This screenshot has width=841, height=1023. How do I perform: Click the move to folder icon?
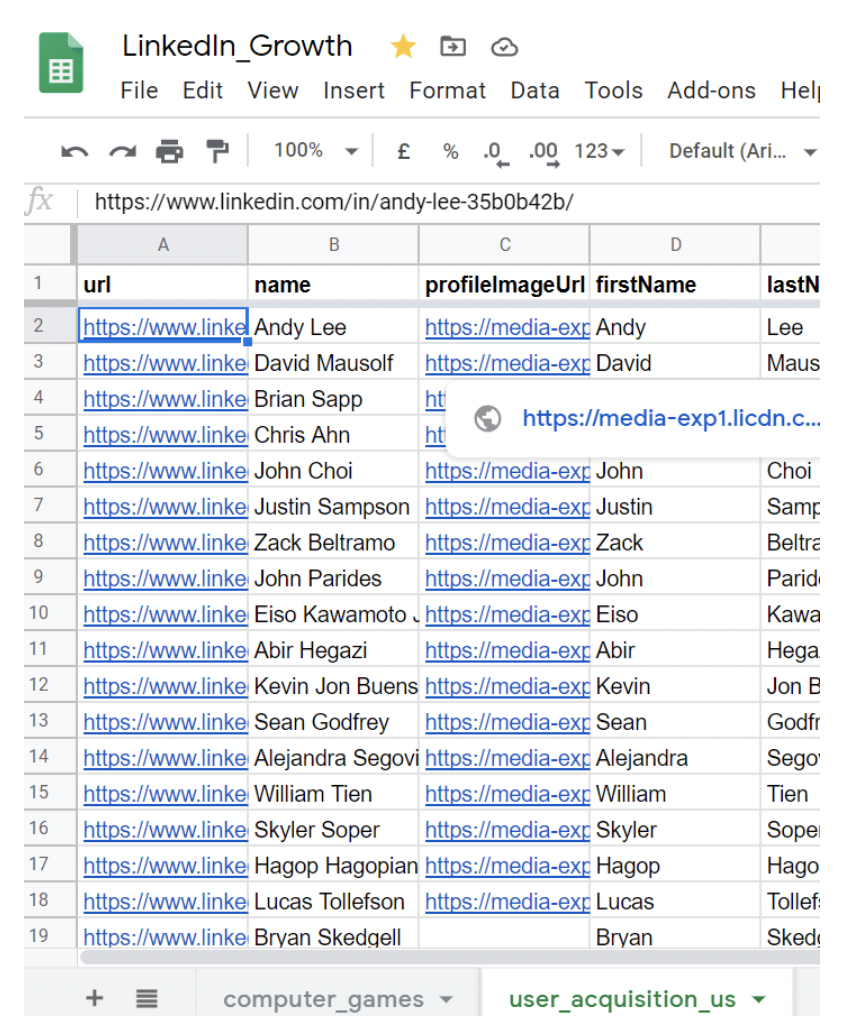point(453,47)
